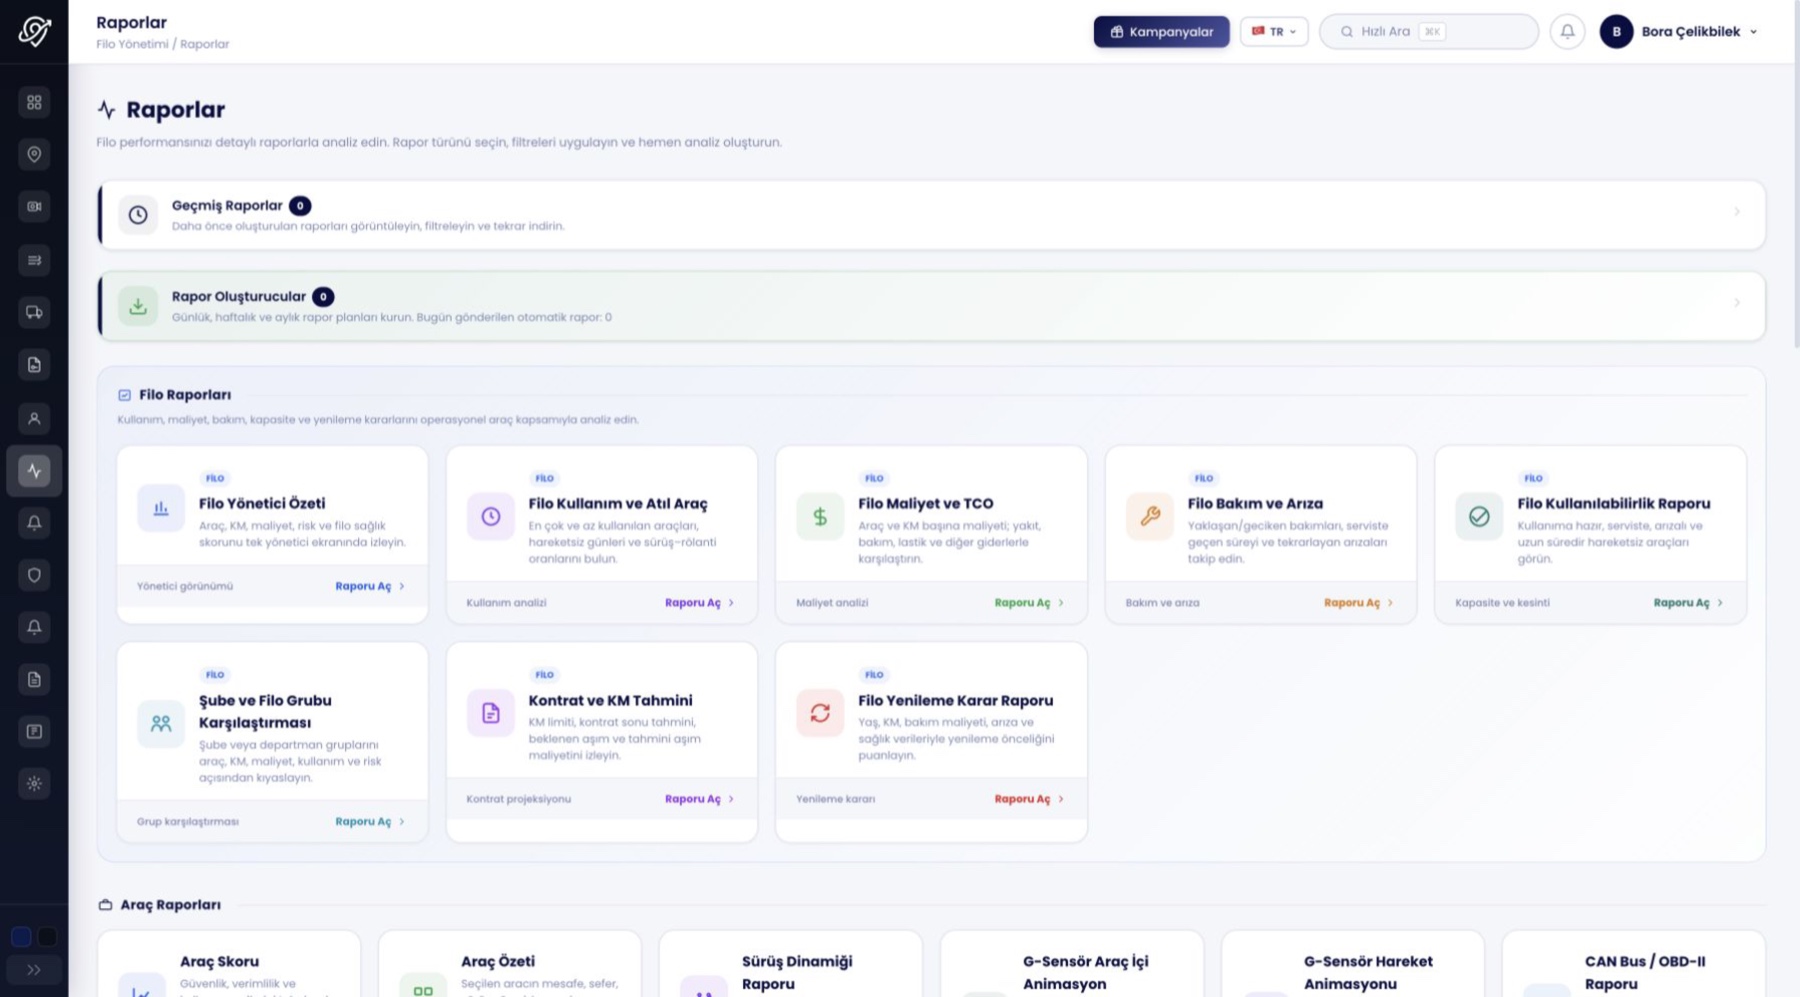Click the document icon on Kontrat ve KM Tahmini
The width and height of the screenshot is (1800, 997).
[x=491, y=713]
